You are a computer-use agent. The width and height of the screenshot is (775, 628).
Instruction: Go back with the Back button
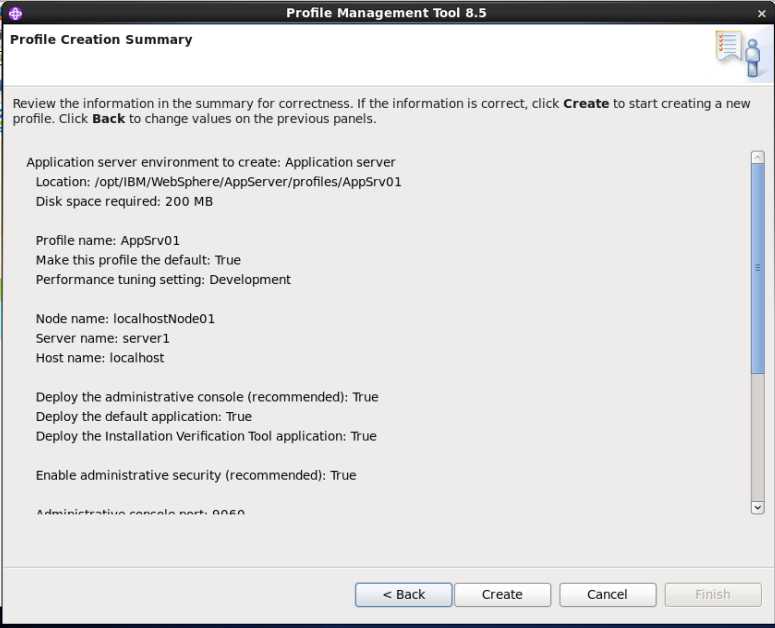click(403, 594)
